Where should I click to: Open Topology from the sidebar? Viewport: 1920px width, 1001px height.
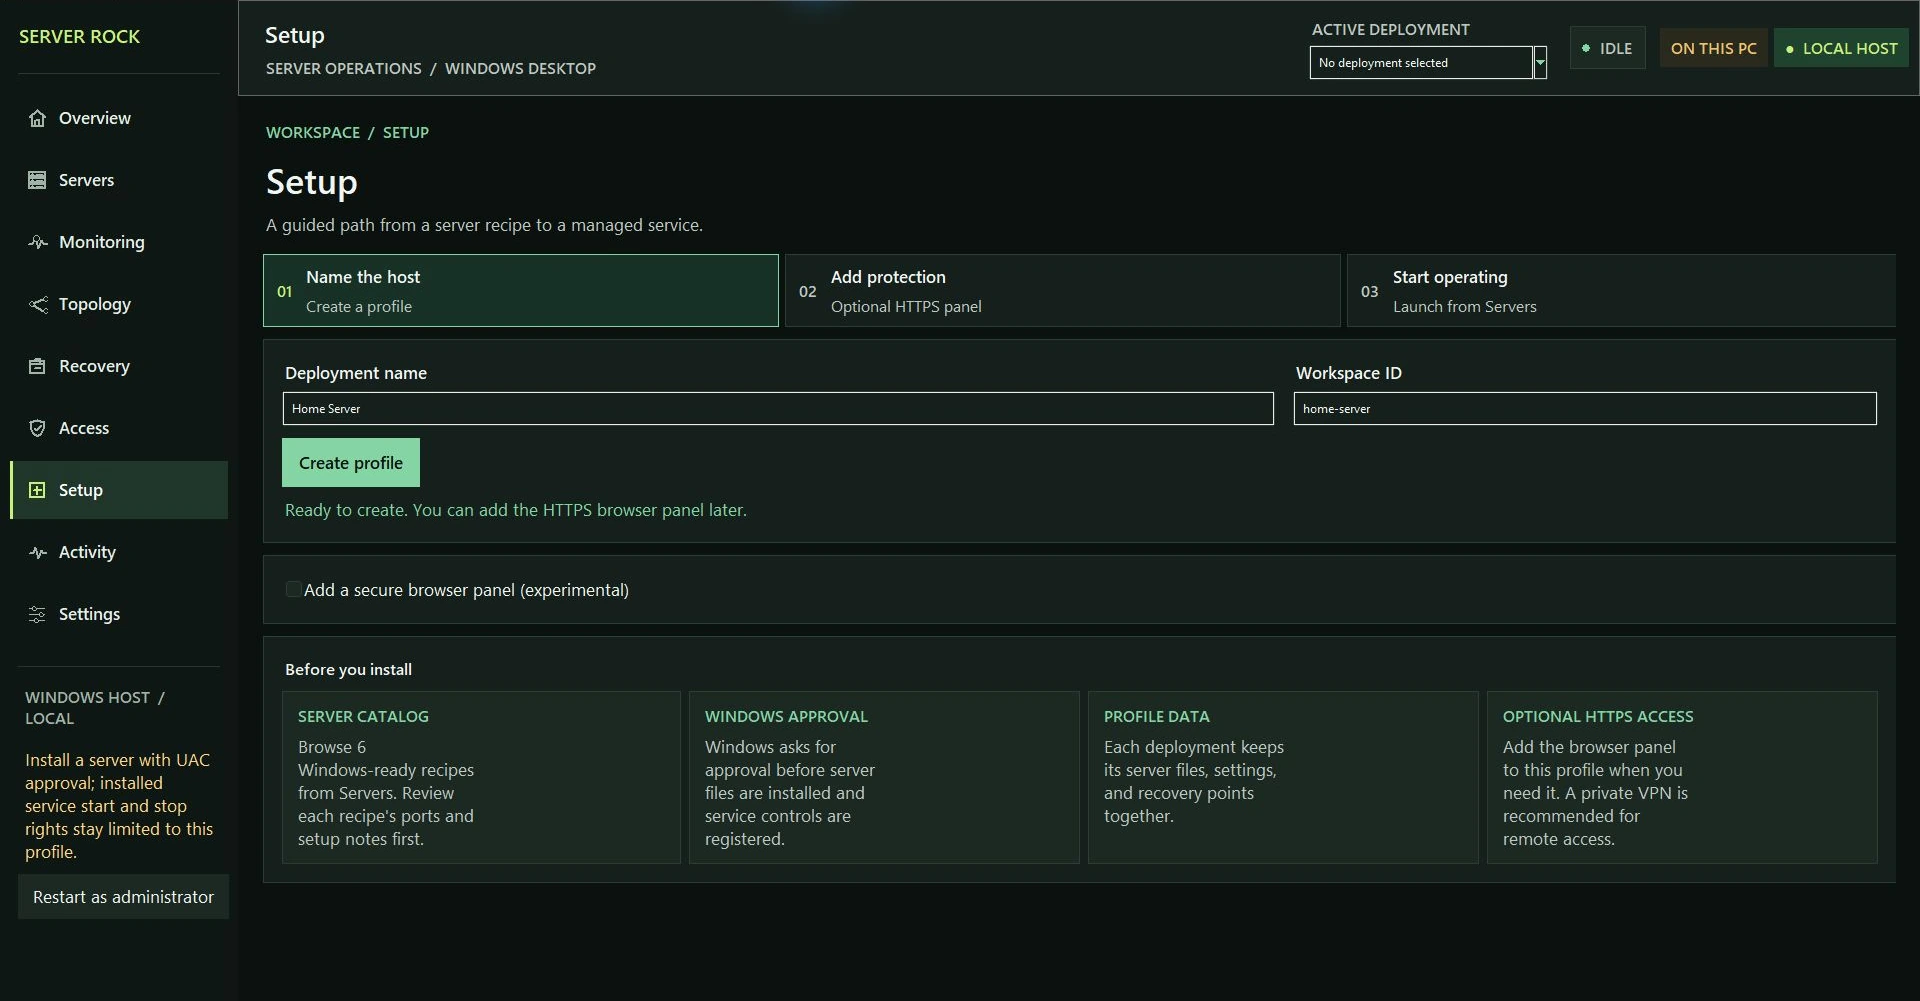tap(95, 304)
